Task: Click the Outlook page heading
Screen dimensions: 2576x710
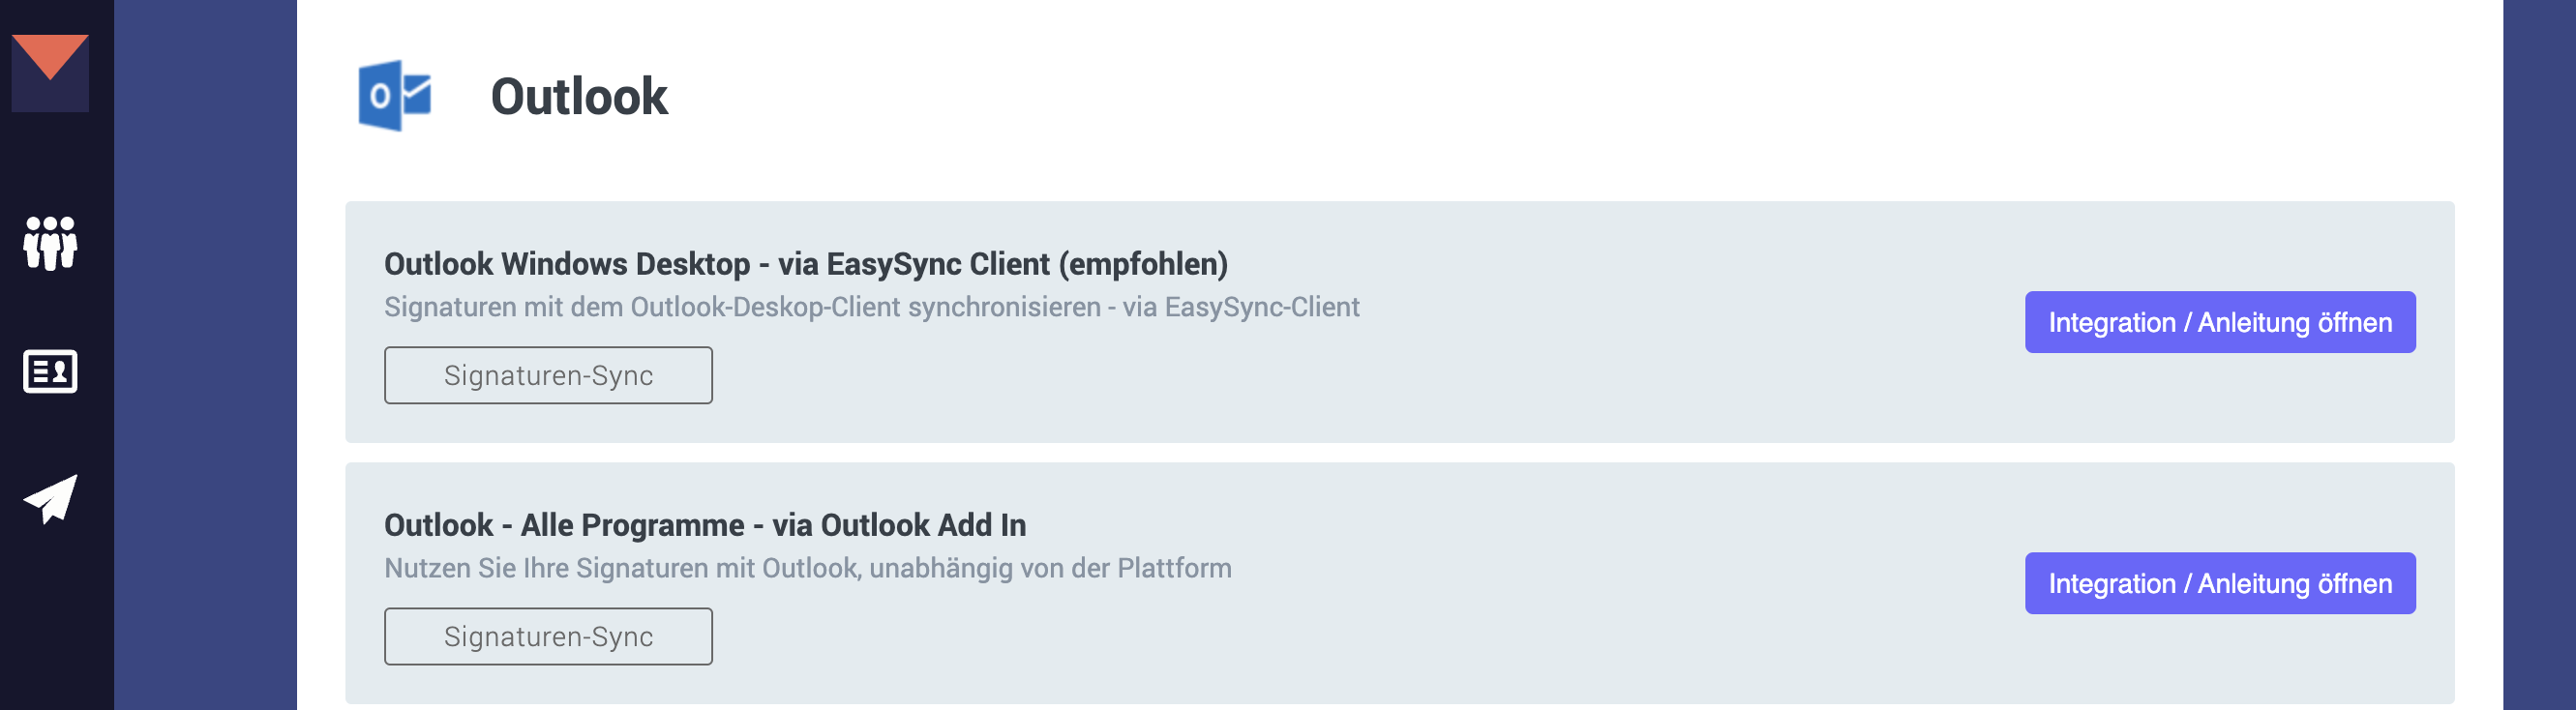Action: pos(578,97)
